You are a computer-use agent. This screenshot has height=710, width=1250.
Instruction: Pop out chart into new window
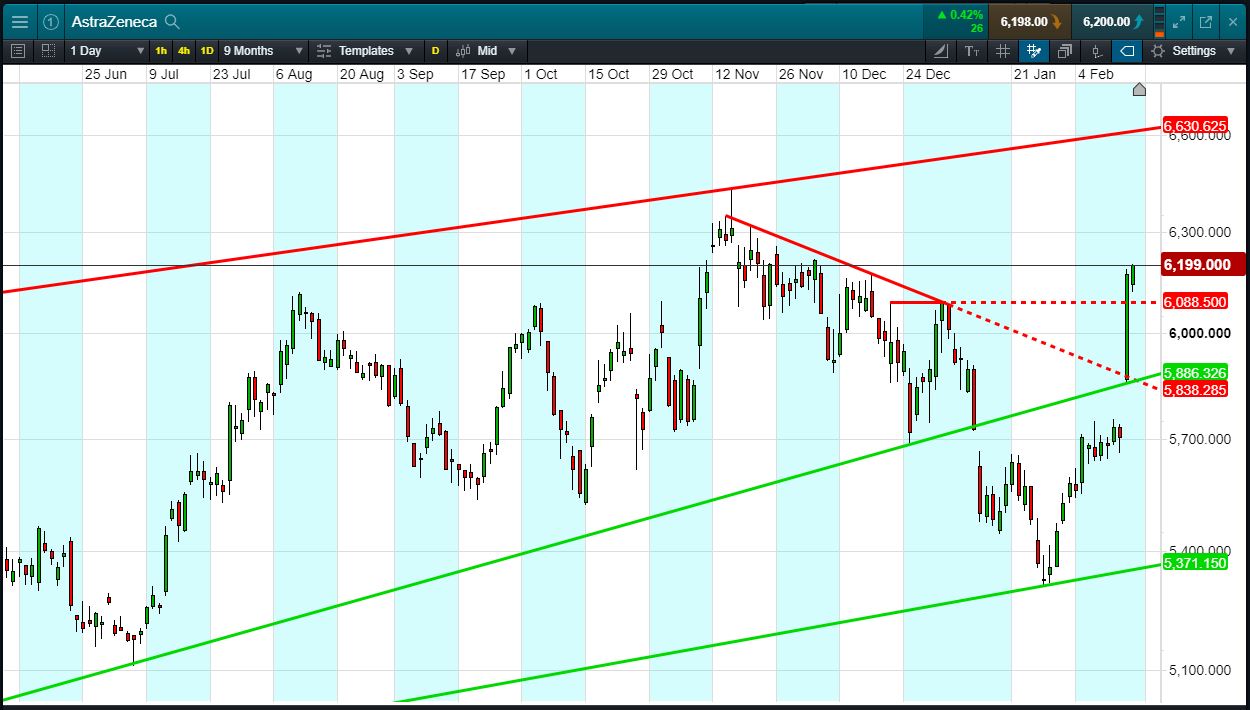1205,21
